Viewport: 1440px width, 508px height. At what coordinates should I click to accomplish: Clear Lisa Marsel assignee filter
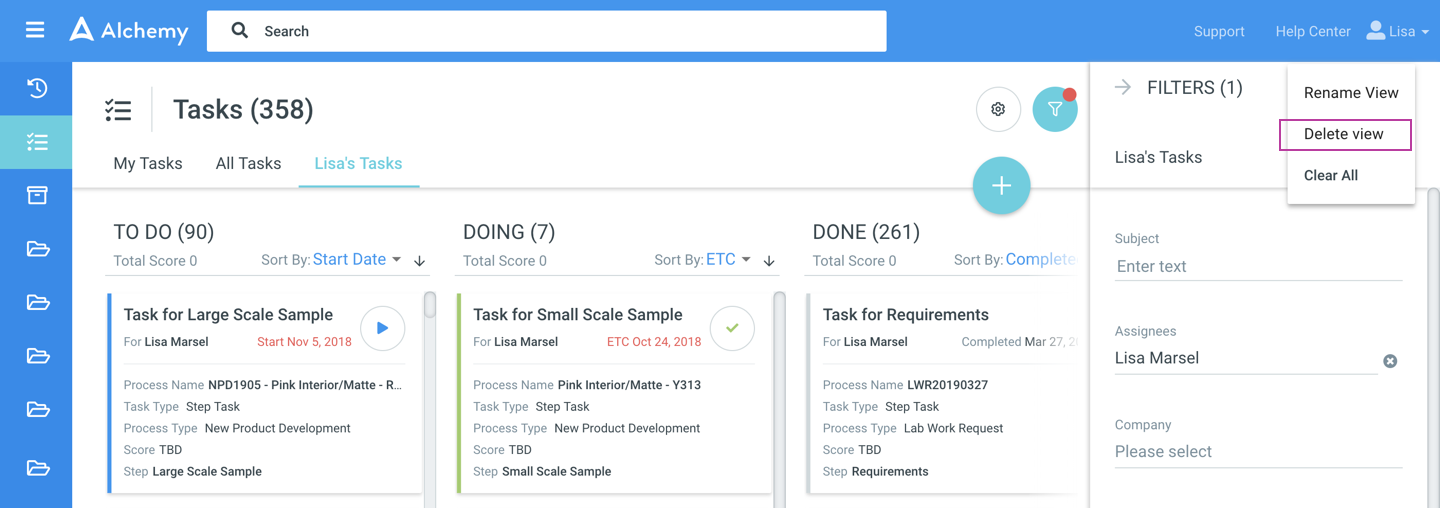click(x=1390, y=361)
